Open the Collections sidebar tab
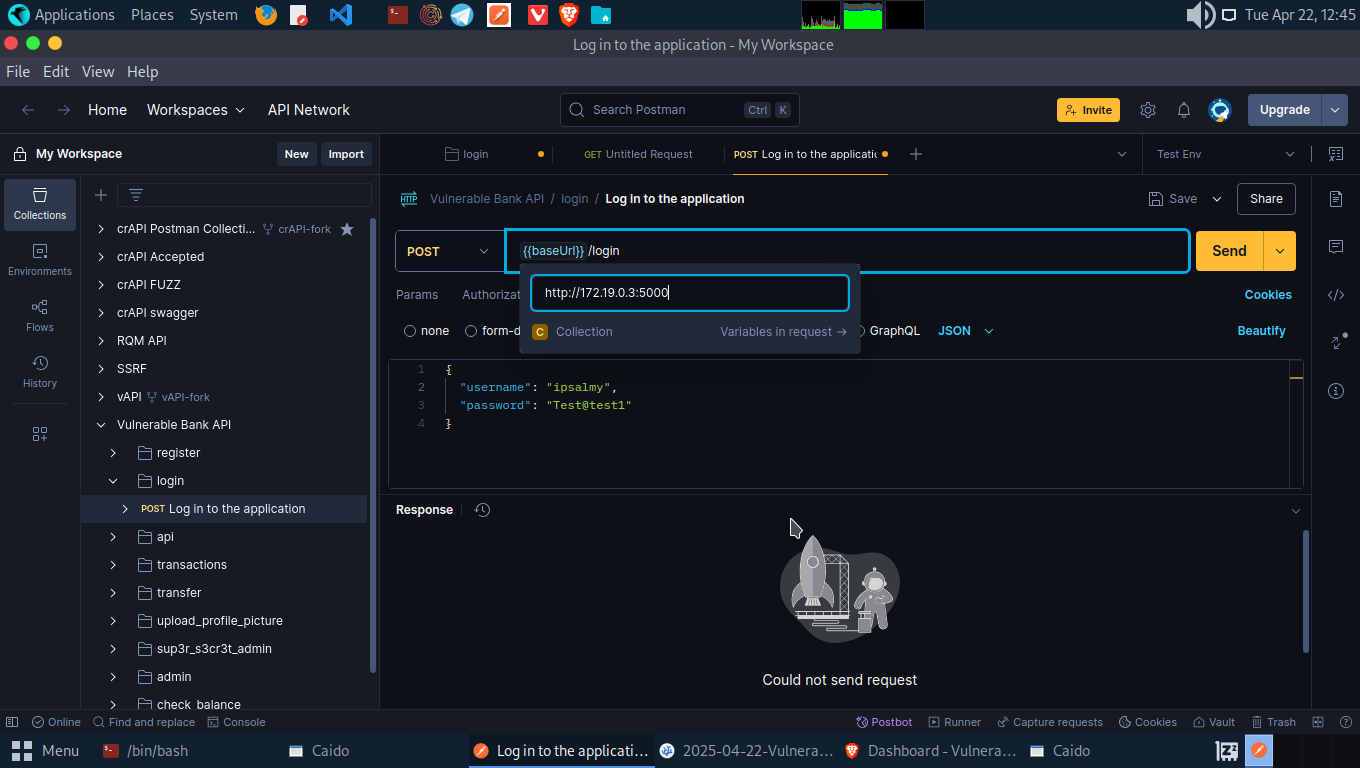The width and height of the screenshot is (1360, 768). 40,204
